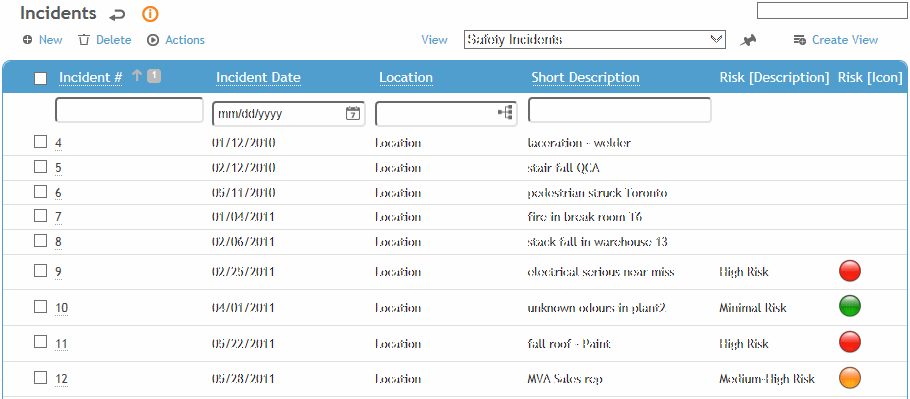The height and width of the screenshot is (399, 910).
Task: Sort by Incident # column header
Action: click(x=91, y=77)
